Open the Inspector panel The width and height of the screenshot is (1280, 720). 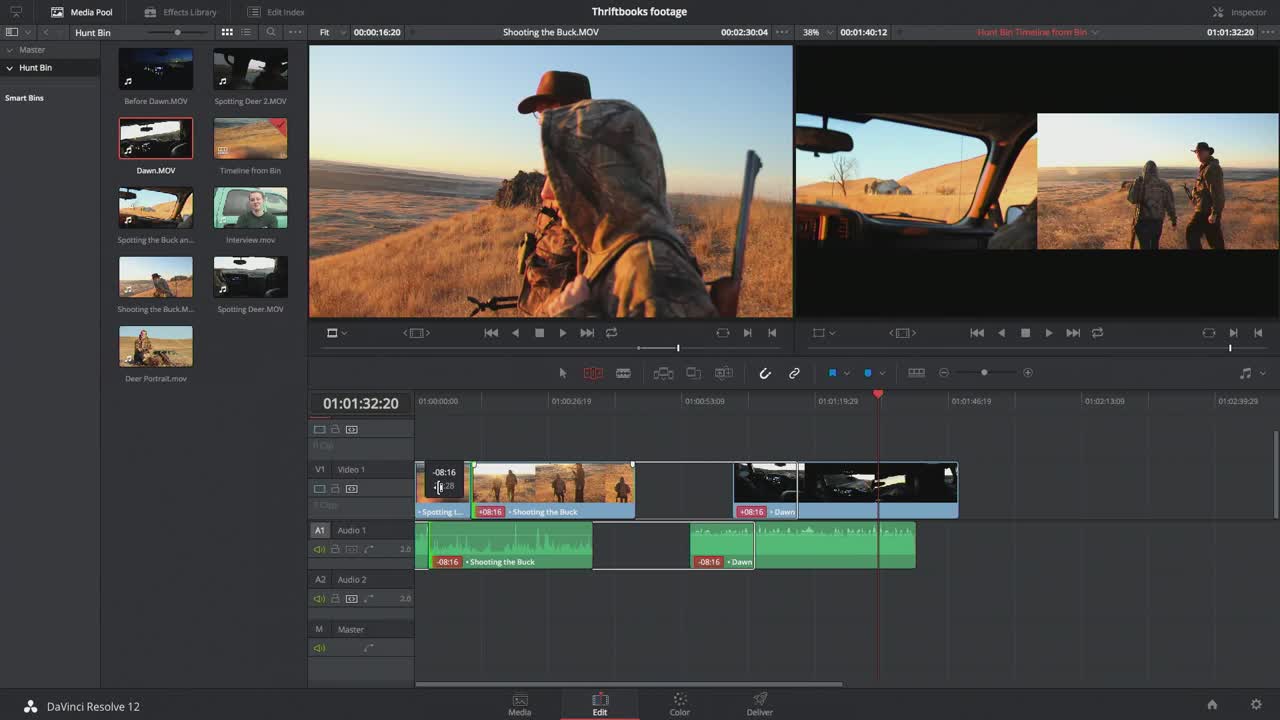pos(1240,12)
